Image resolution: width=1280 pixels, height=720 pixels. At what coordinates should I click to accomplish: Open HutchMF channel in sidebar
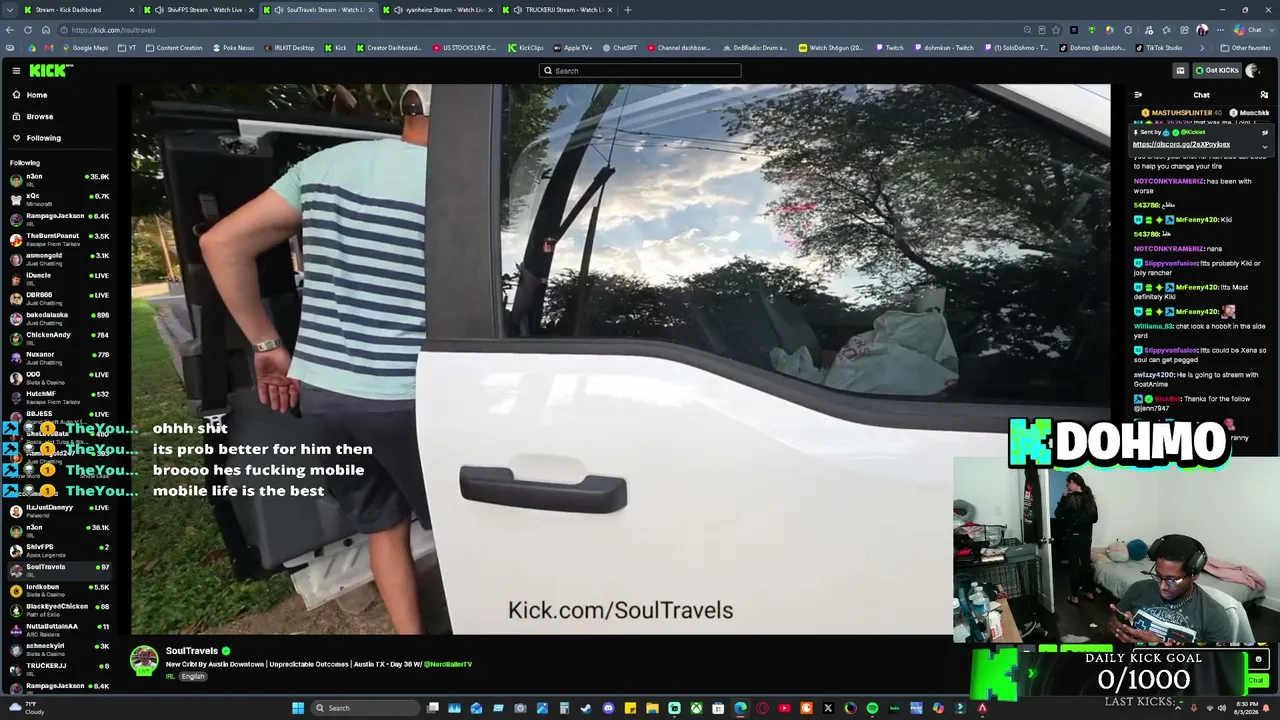click(60, 397)
